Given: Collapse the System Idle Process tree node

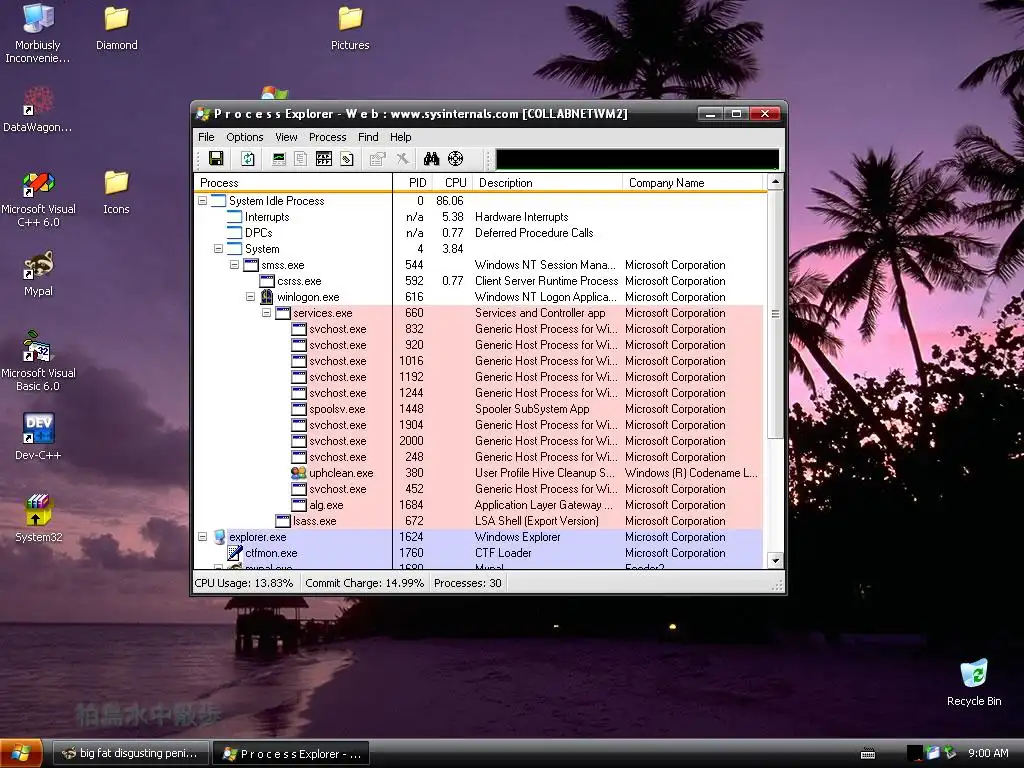Looking at the screenshot, I should [x=202, y=200].
